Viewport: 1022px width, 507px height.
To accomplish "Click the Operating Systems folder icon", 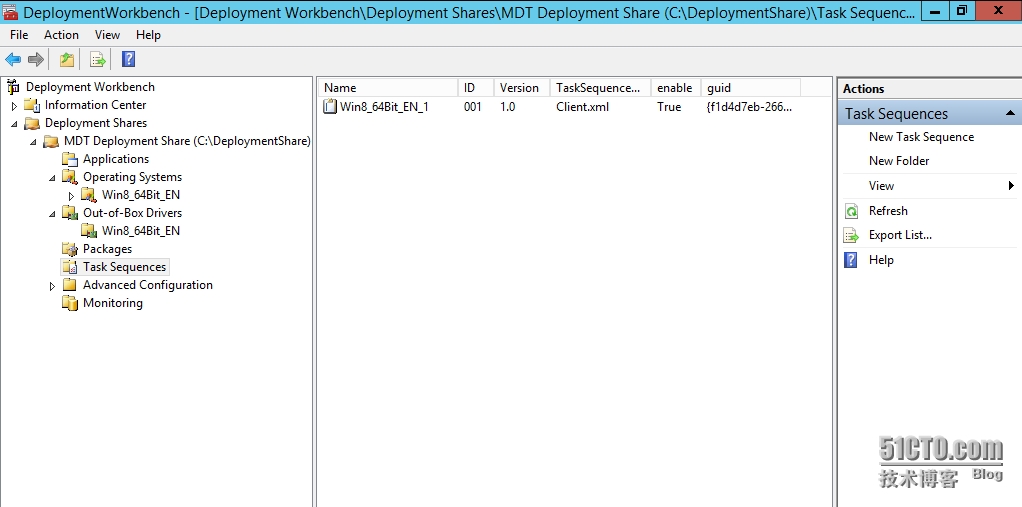I will pos(70,177).
